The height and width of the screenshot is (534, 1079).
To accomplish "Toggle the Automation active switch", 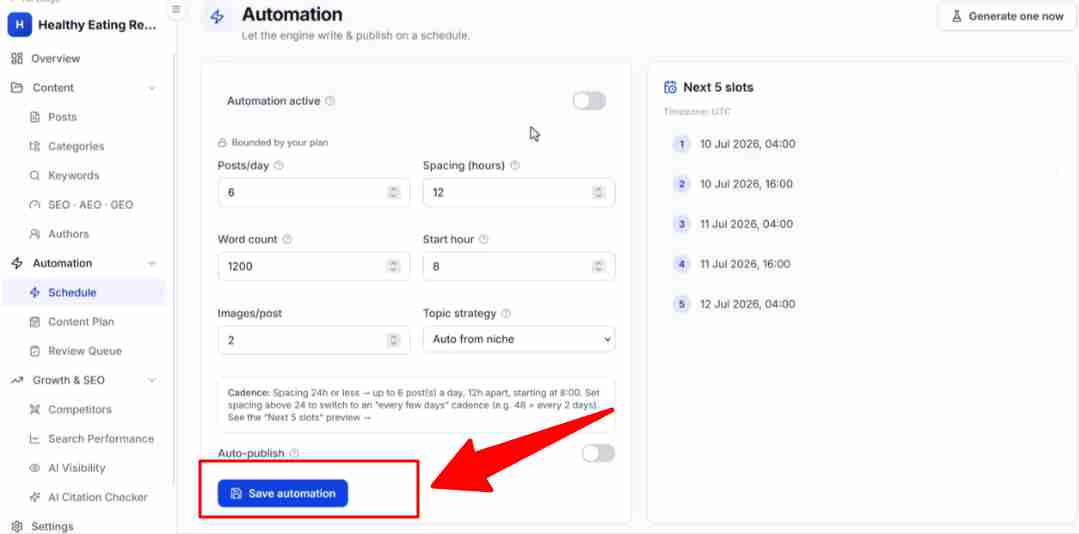I will 589,101.
